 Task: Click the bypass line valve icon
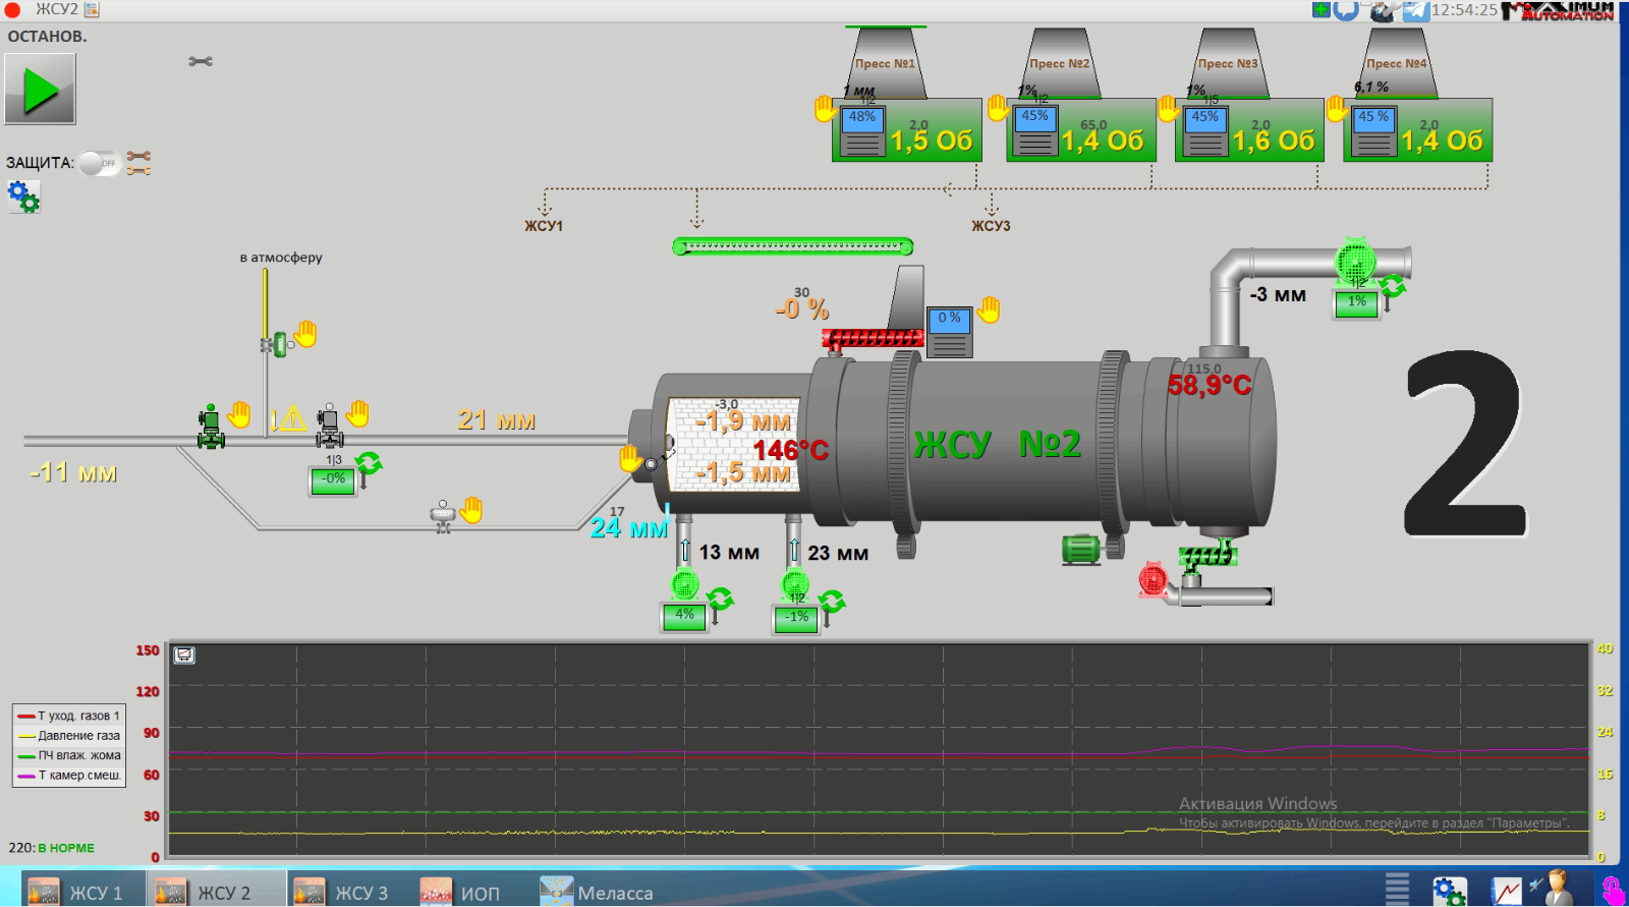[442, 517]
